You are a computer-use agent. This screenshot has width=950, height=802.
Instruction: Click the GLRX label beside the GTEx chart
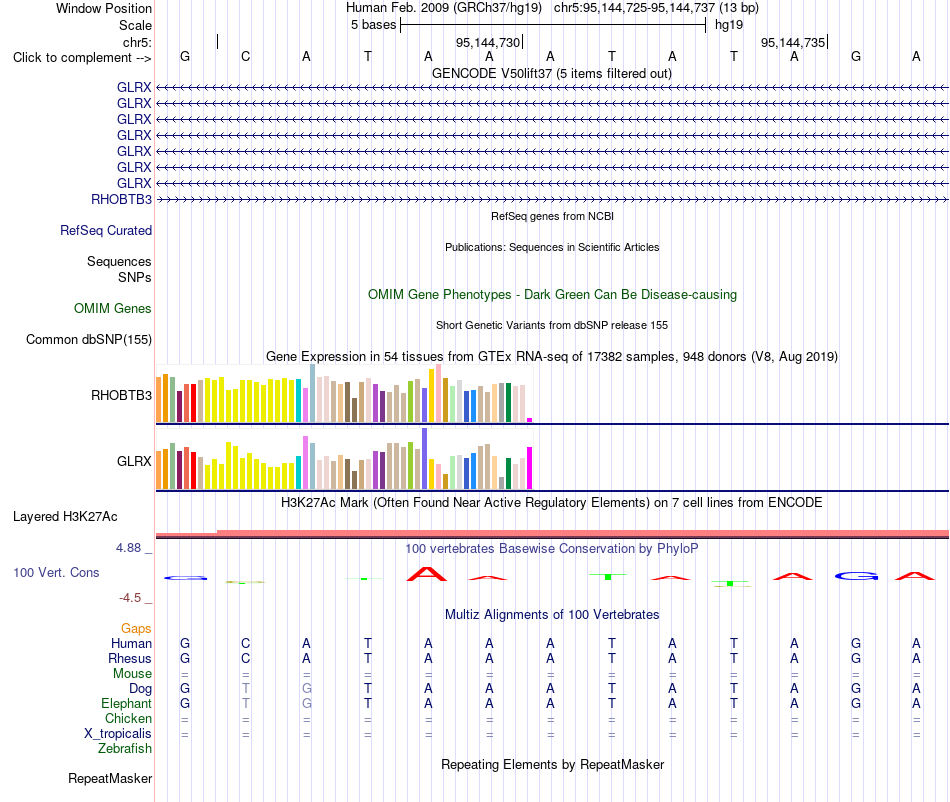pyautogui.click(x=134, y=462)
